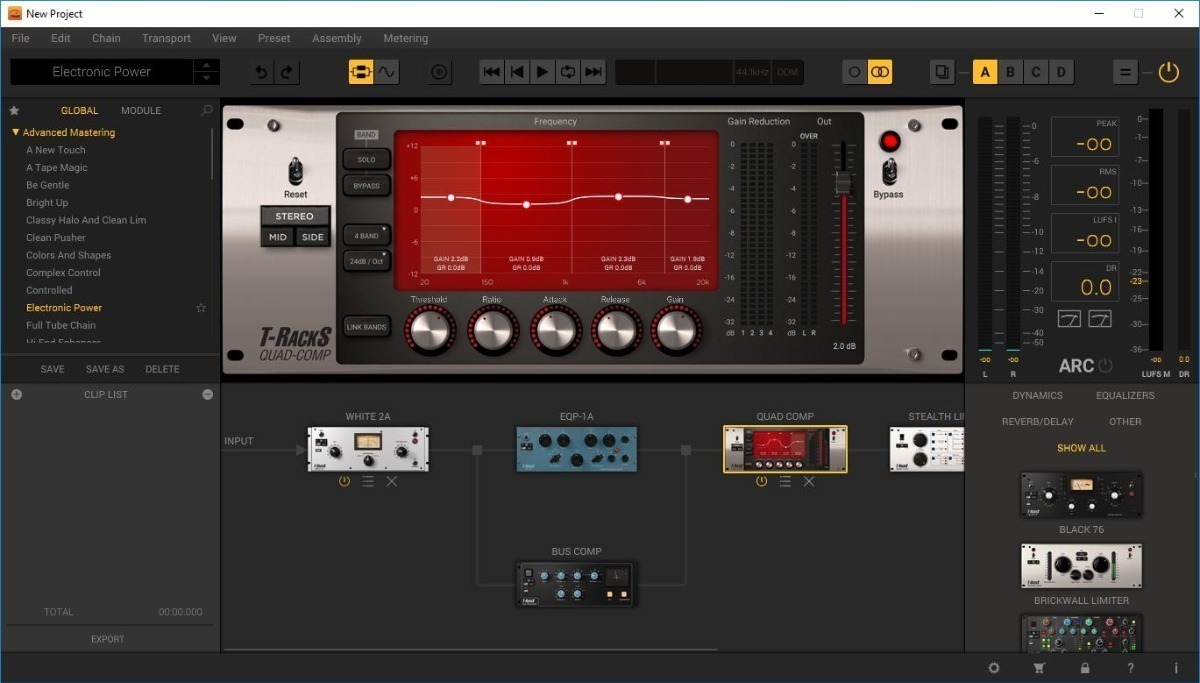Viewport: 1200px width, 683px height.
Task: Click the lock icon in bottom bar
Action: tap(1085, 668)
